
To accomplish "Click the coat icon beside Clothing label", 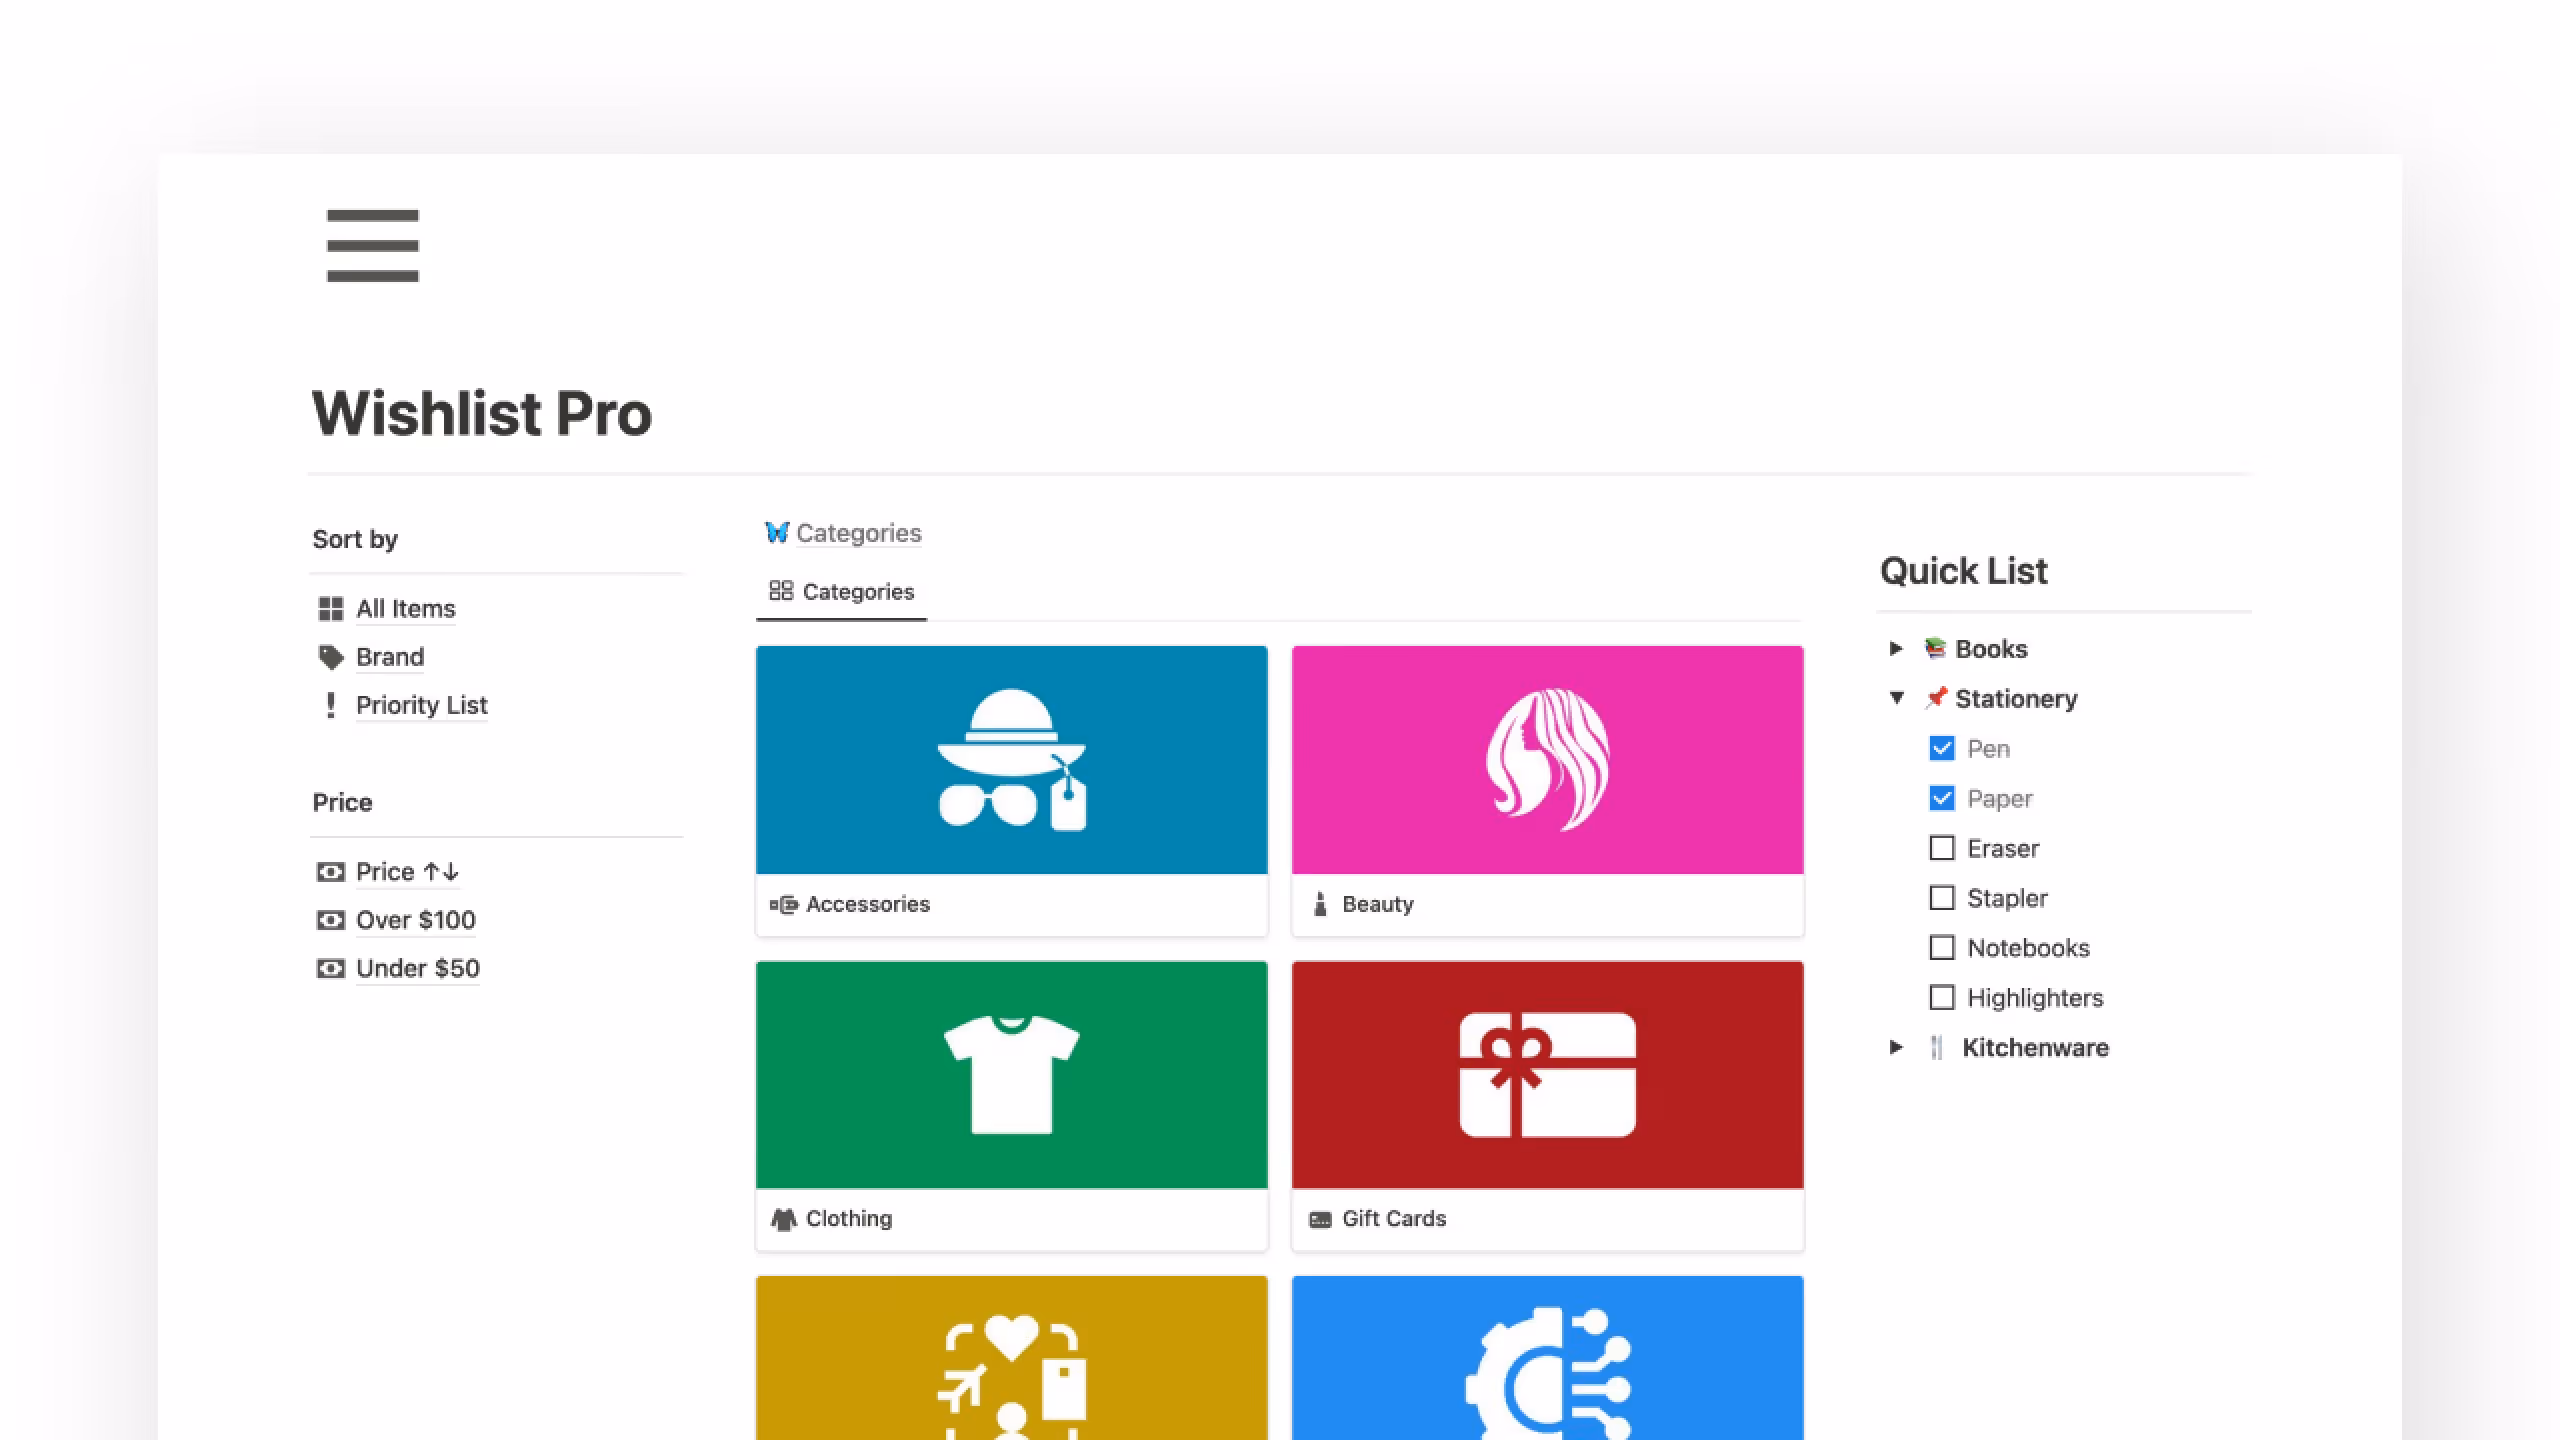I will (x=784, y=1219).
